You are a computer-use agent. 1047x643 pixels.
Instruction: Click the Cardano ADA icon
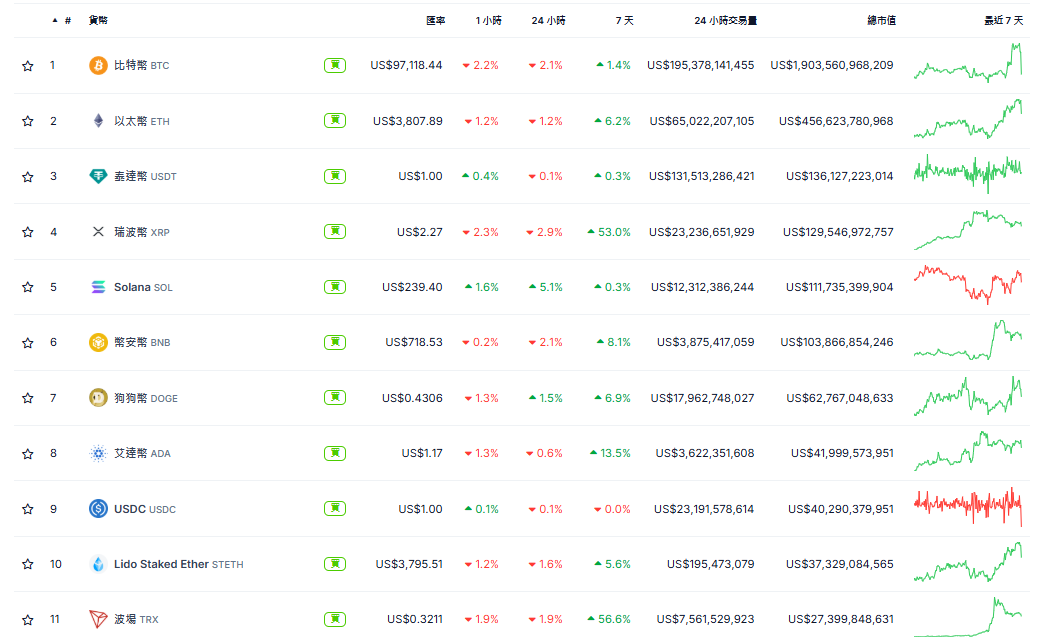[98, 453]
